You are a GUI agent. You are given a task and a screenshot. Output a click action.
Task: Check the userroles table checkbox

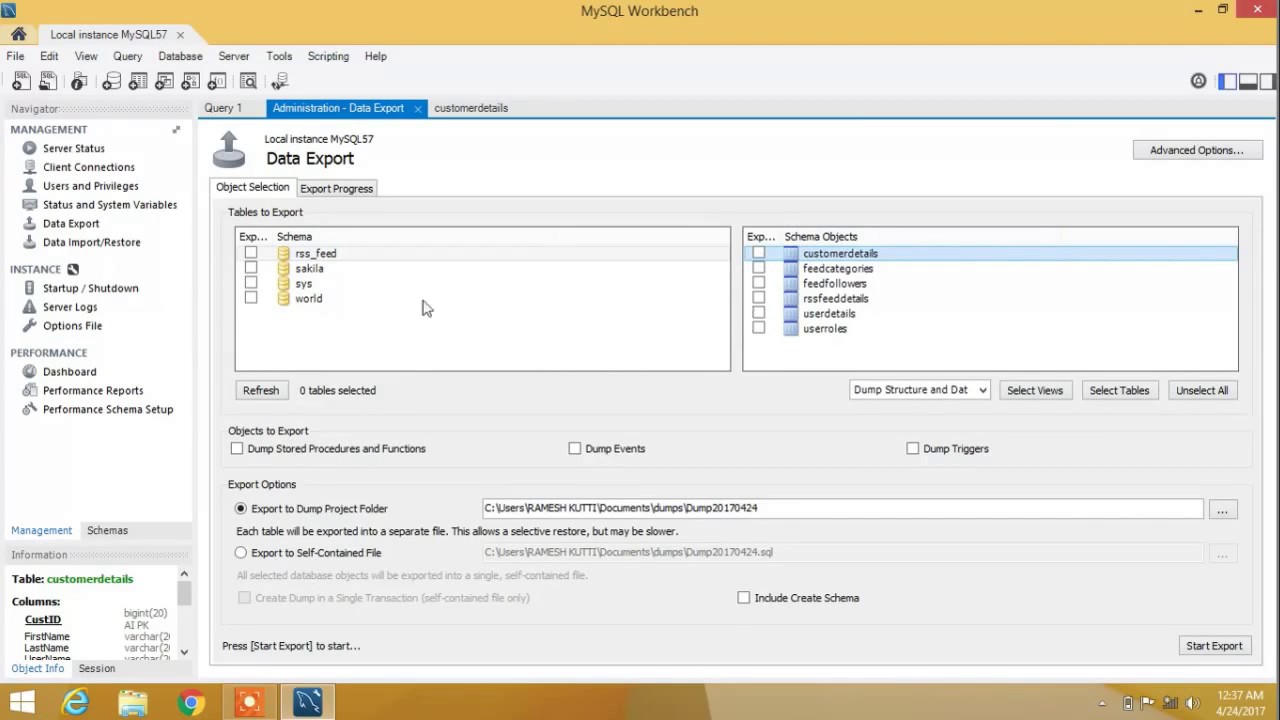[x=759, y=329]
